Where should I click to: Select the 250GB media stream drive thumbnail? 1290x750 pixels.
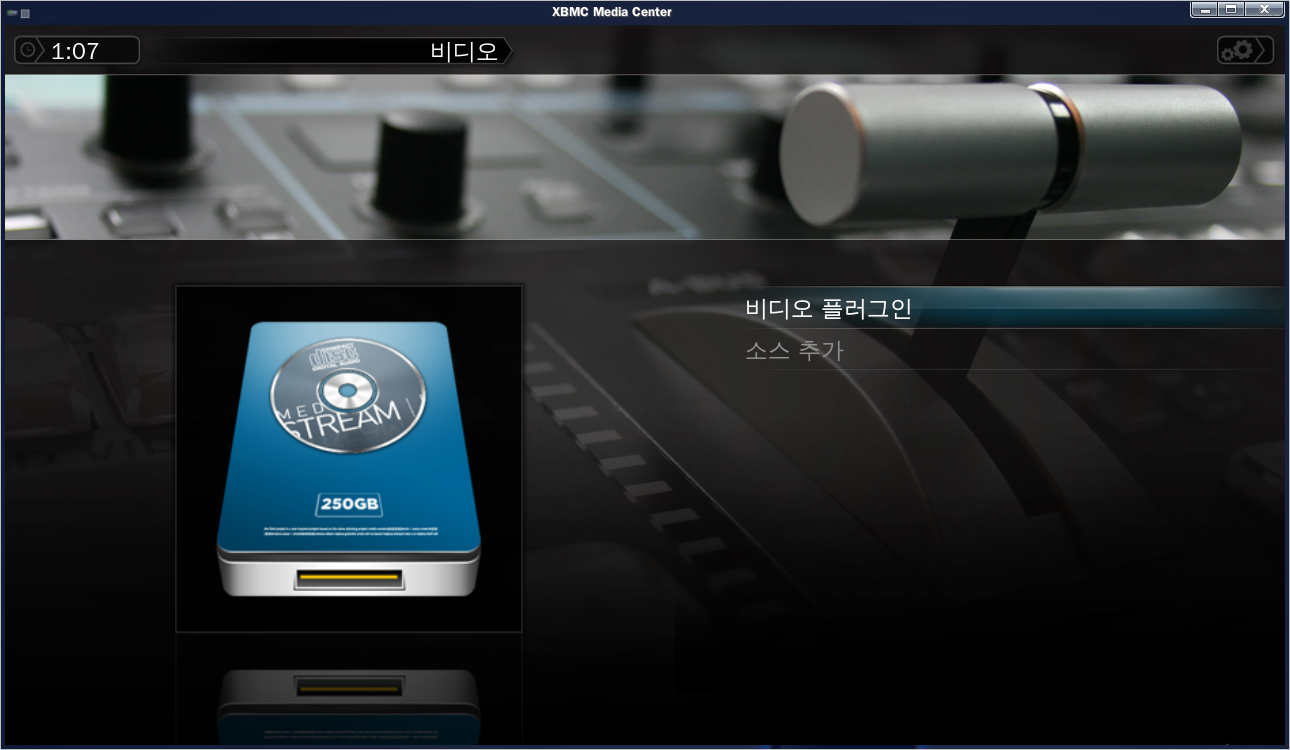click(x=349, y=459)
